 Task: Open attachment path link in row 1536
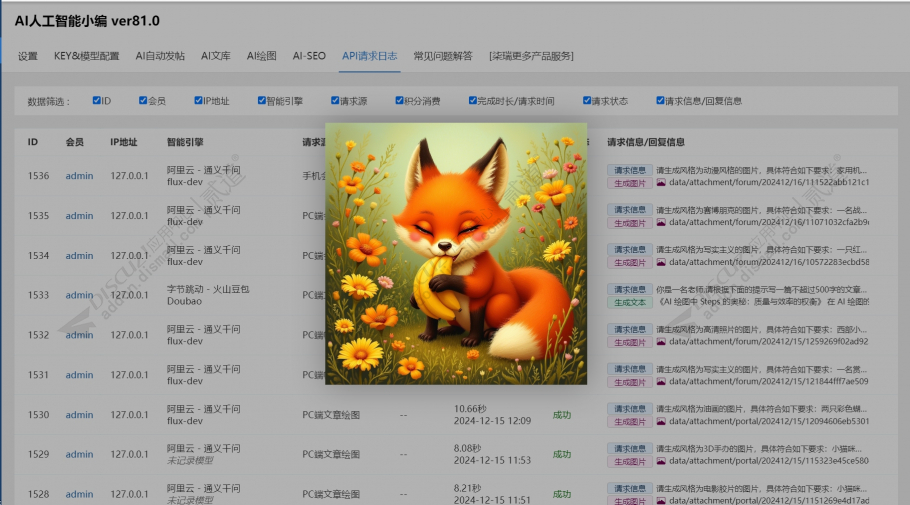coord(769,182)
